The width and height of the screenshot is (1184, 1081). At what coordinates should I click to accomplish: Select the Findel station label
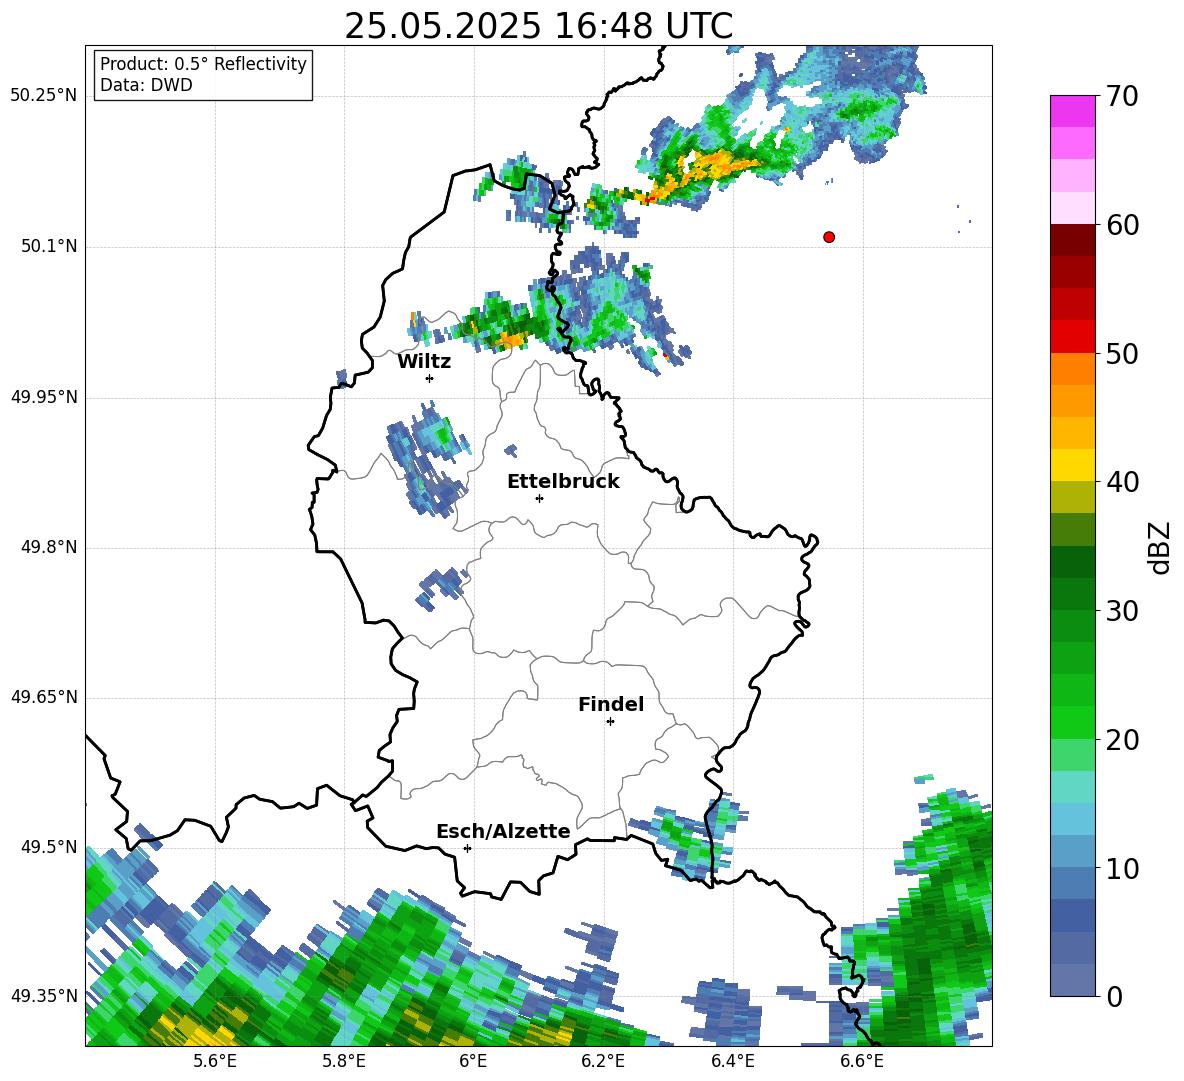click(x=611, y=704)
